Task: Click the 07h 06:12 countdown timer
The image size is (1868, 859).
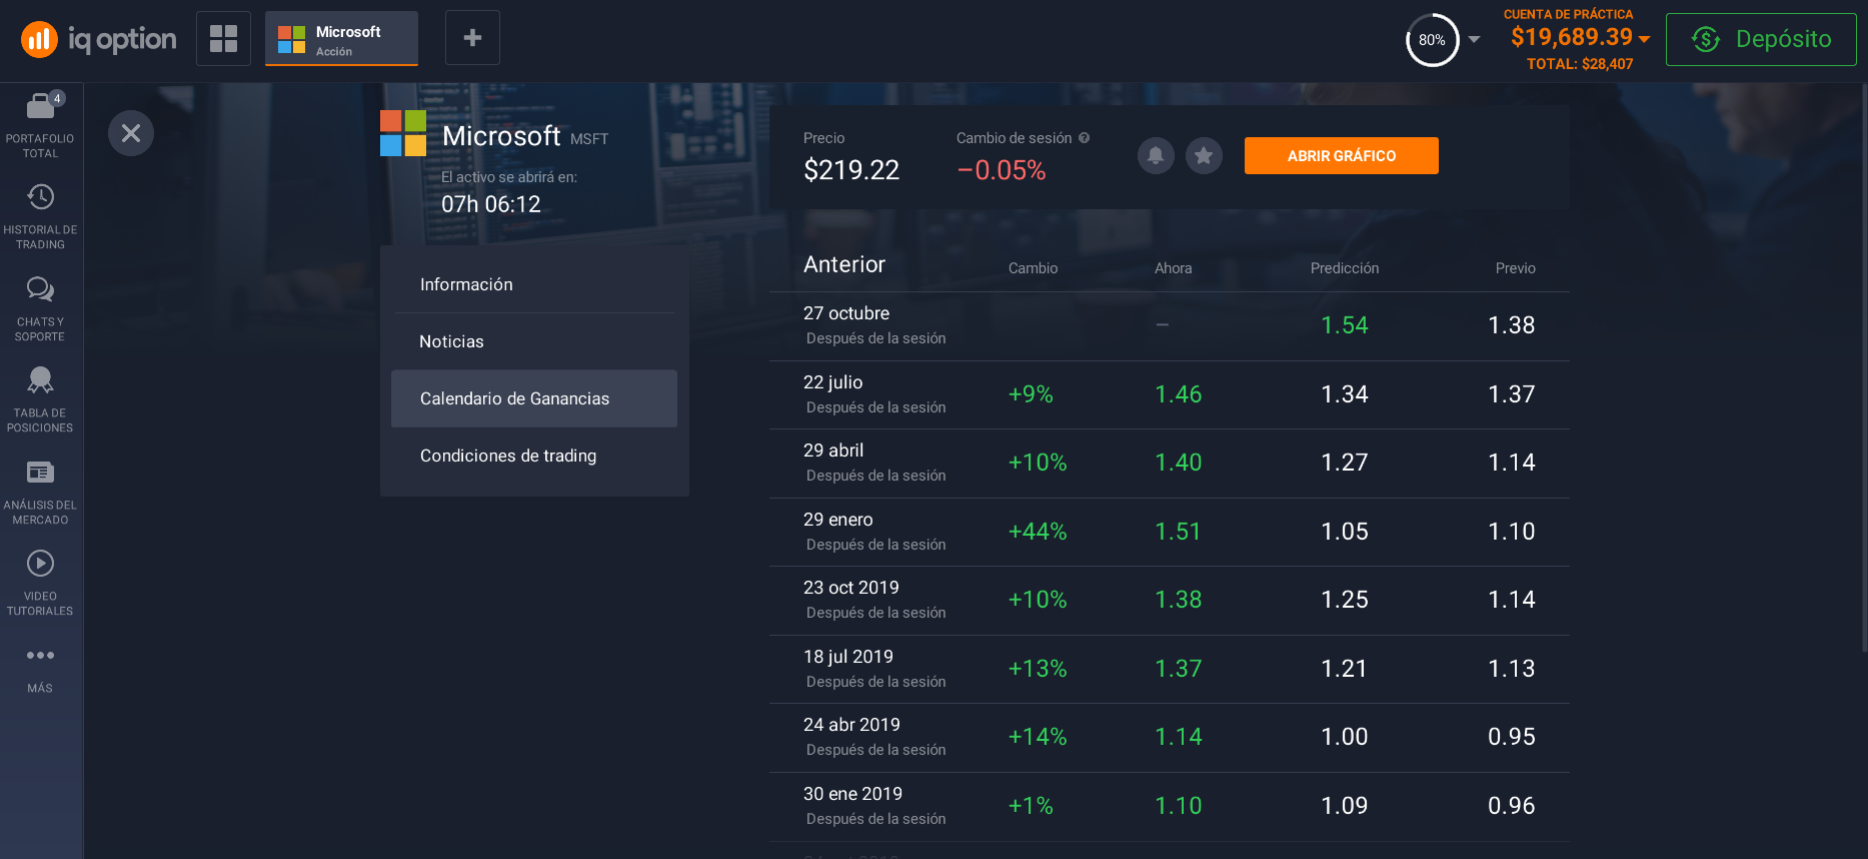Action: pyautogui.click(x=491, y=205)
